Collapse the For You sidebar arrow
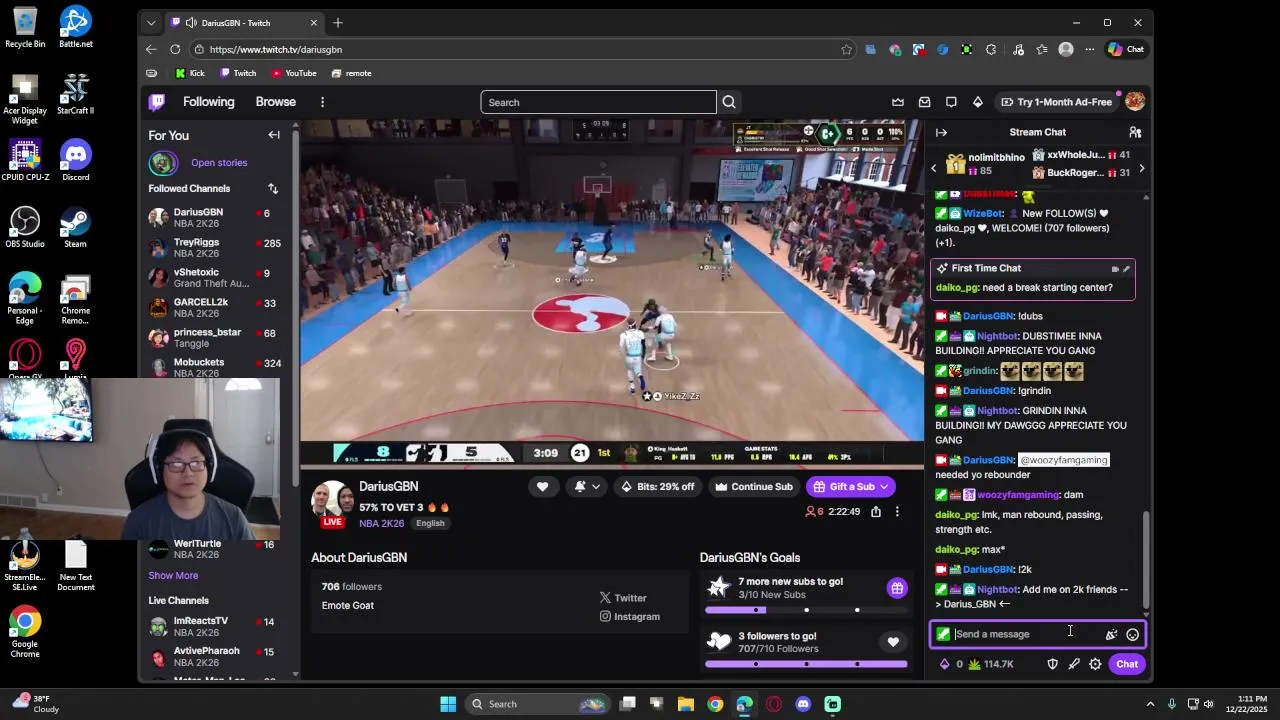The height and width of the screenshot is (720, 1280). [274, 135]
